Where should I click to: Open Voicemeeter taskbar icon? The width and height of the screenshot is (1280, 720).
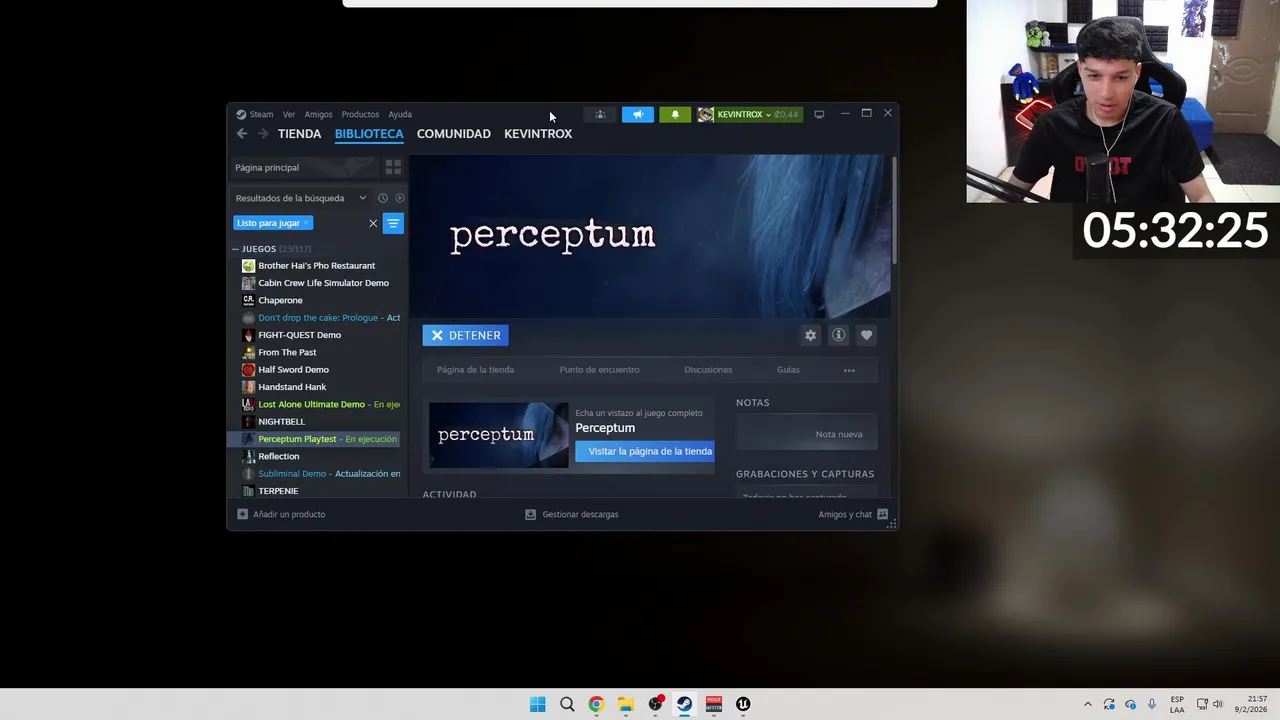click(714, 704)
